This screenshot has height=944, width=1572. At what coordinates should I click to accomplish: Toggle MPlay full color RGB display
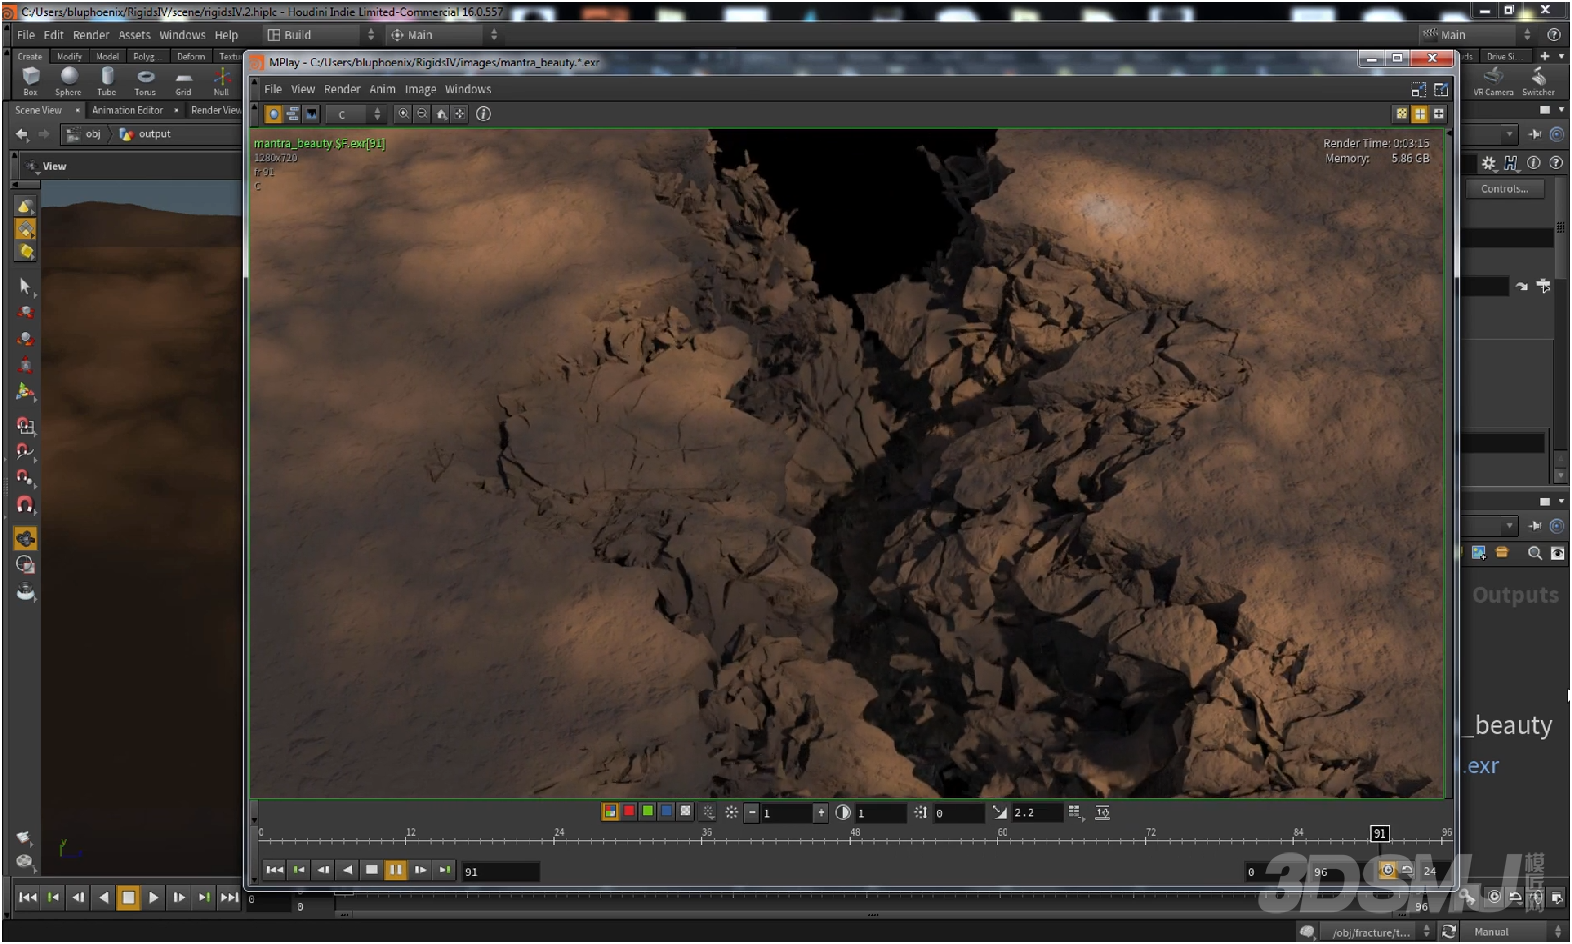(x=610, y=811)
